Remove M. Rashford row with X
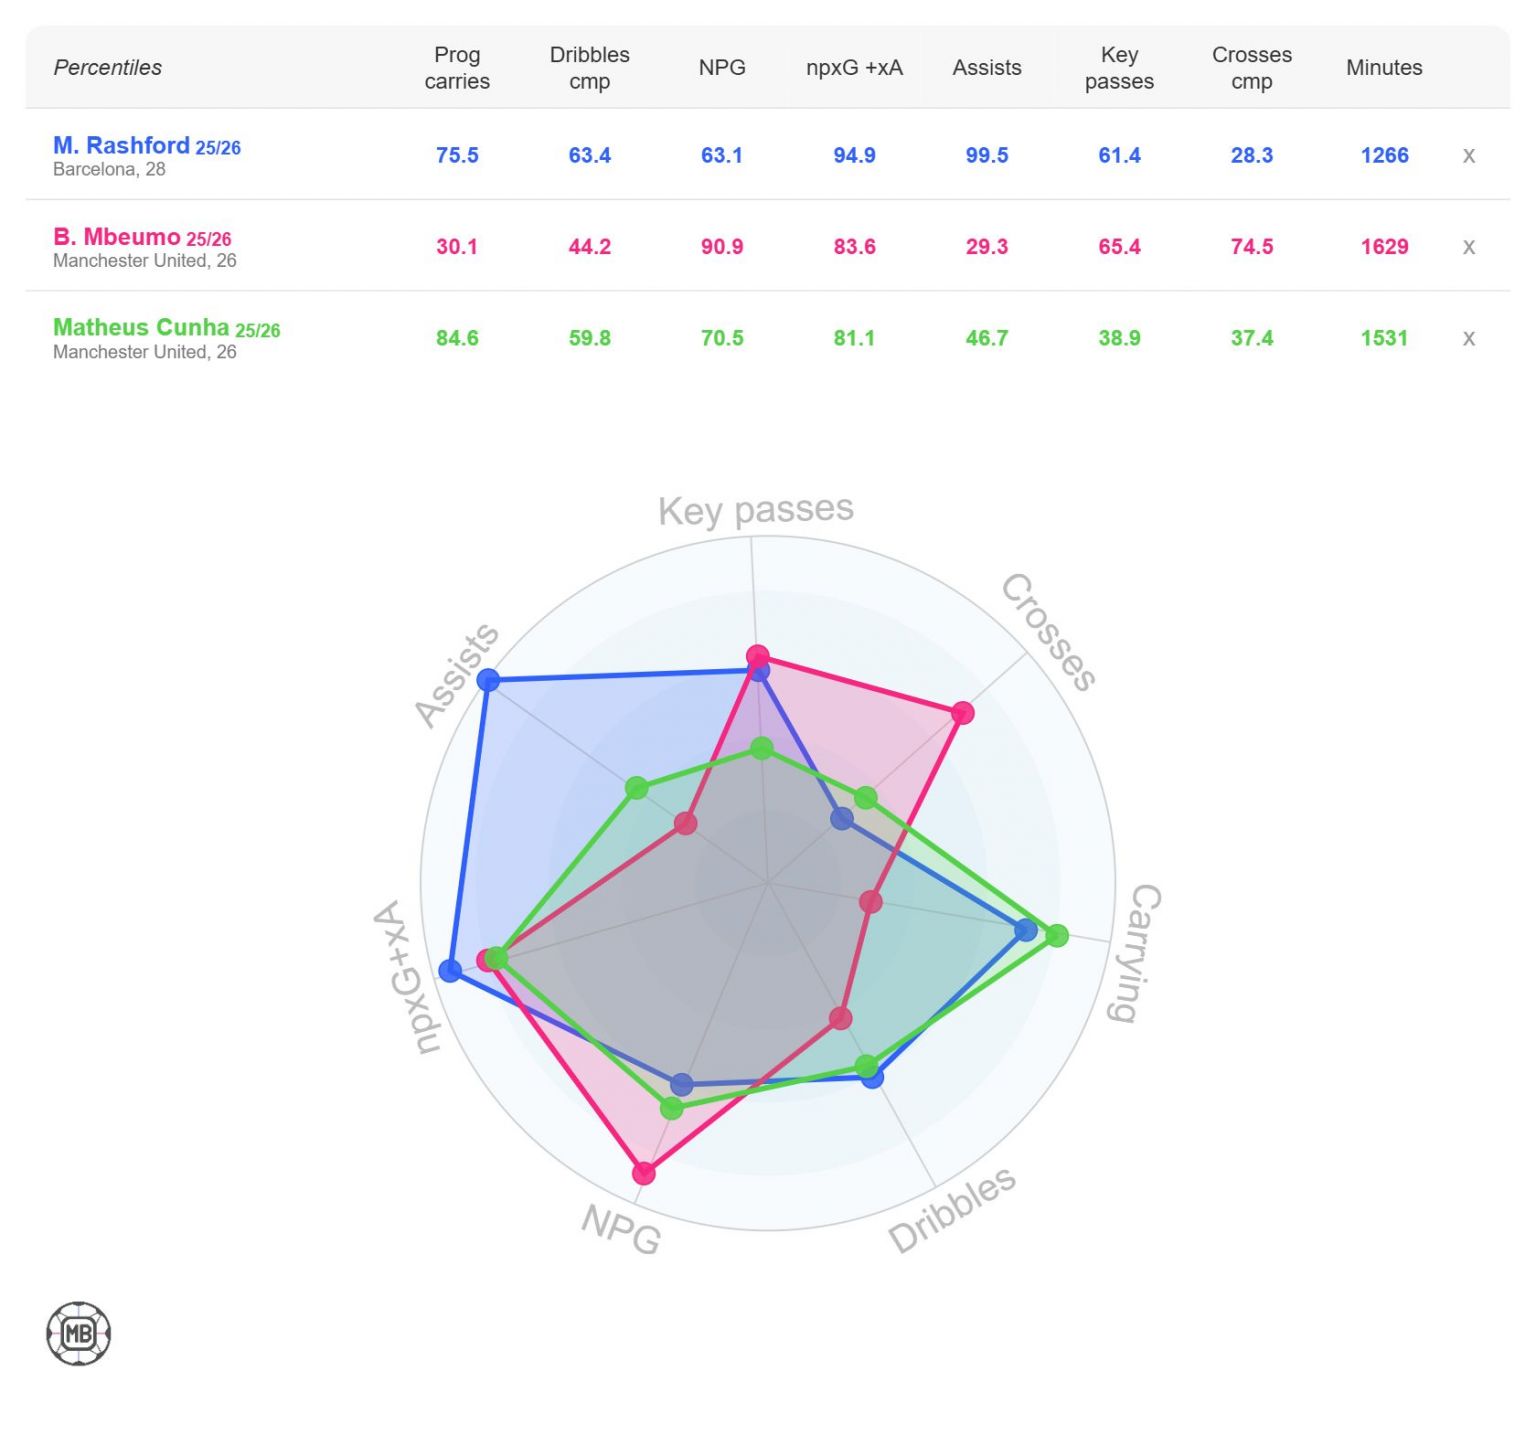The image size is (1536, 1435). [x=1468, y=155]
